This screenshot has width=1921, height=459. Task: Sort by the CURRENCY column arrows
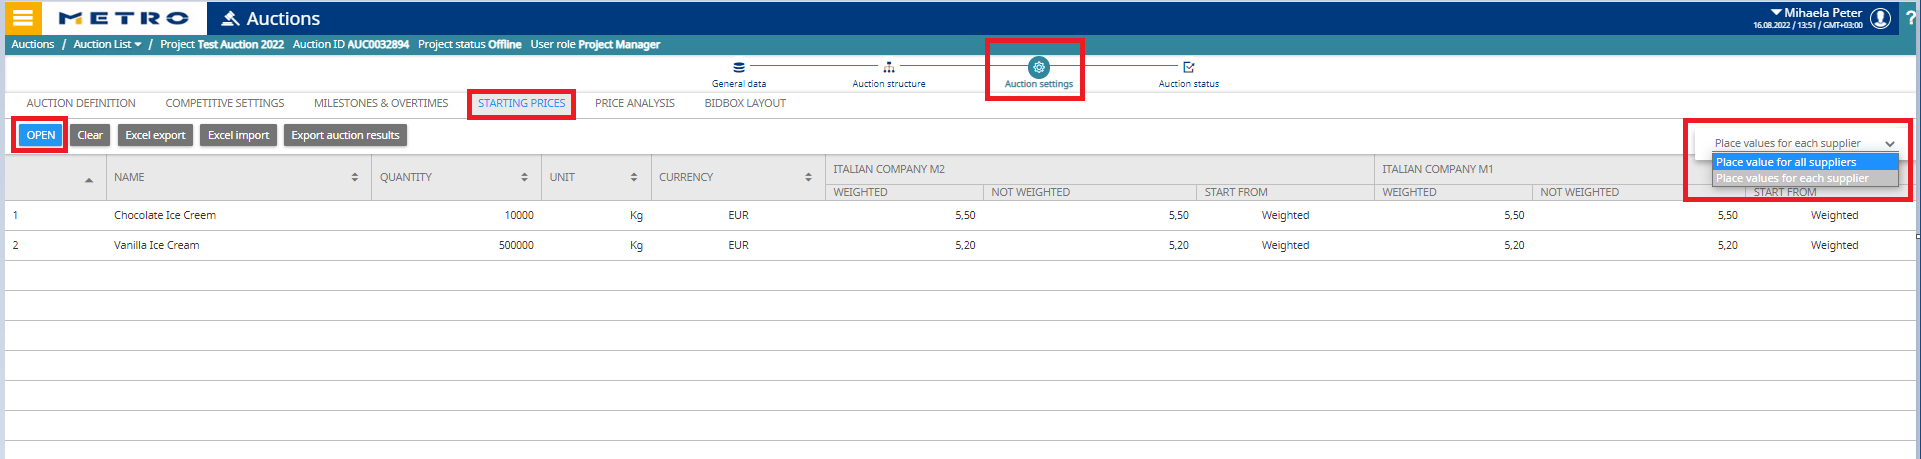pos(808,177)
